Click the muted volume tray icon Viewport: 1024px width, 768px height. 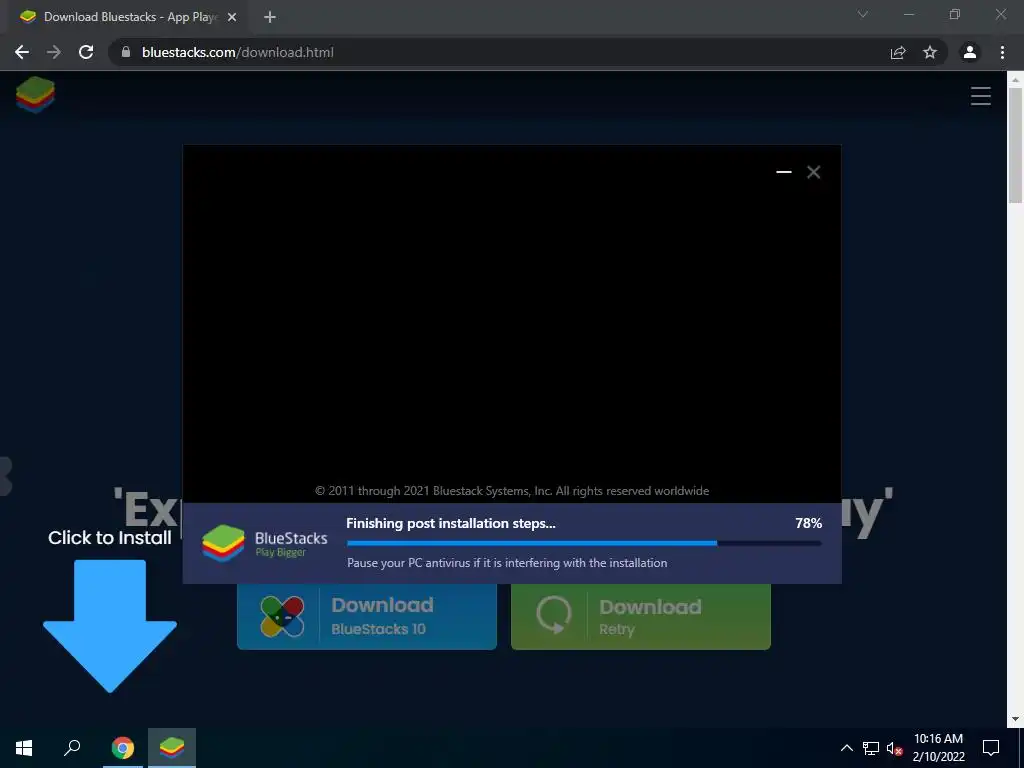[x=894, y=748]
